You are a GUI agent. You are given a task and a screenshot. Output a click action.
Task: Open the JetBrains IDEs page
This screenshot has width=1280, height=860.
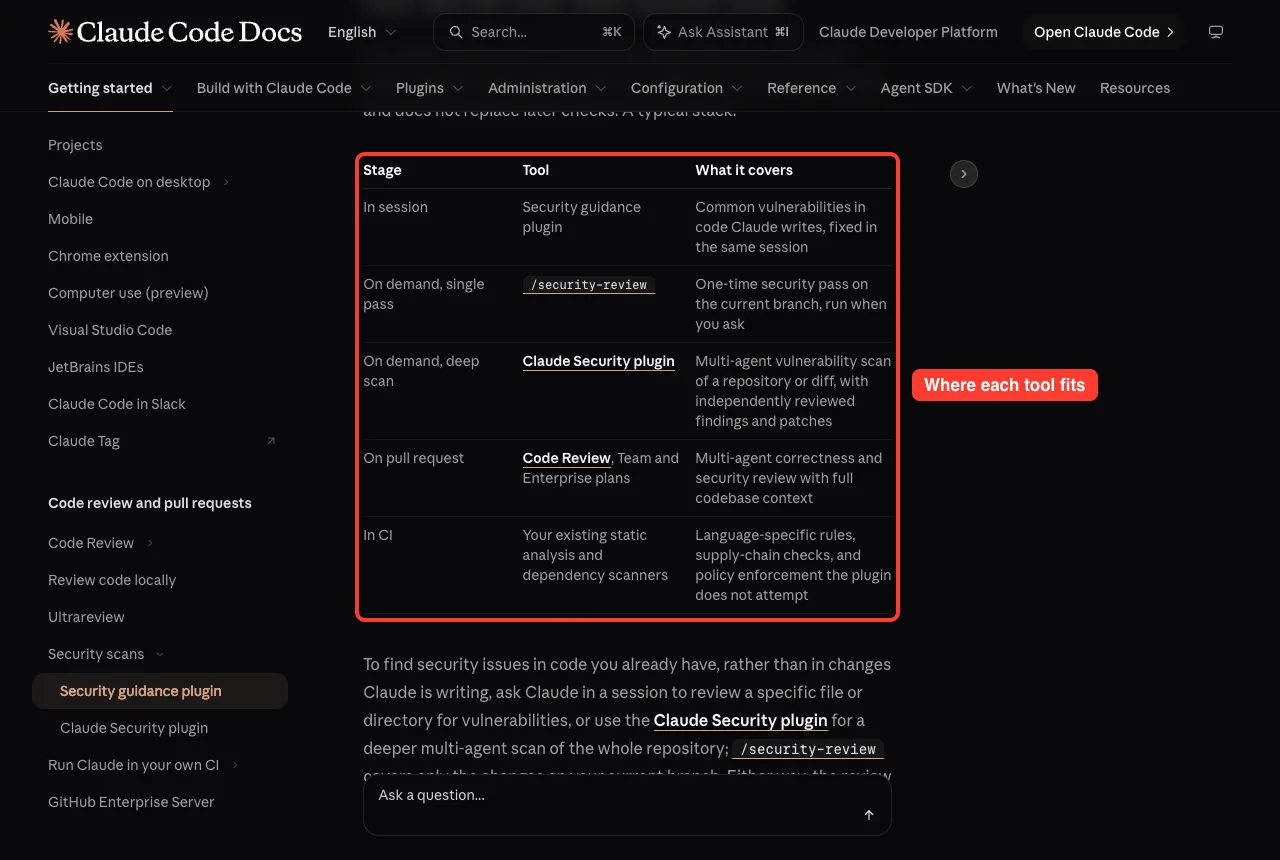96,367
